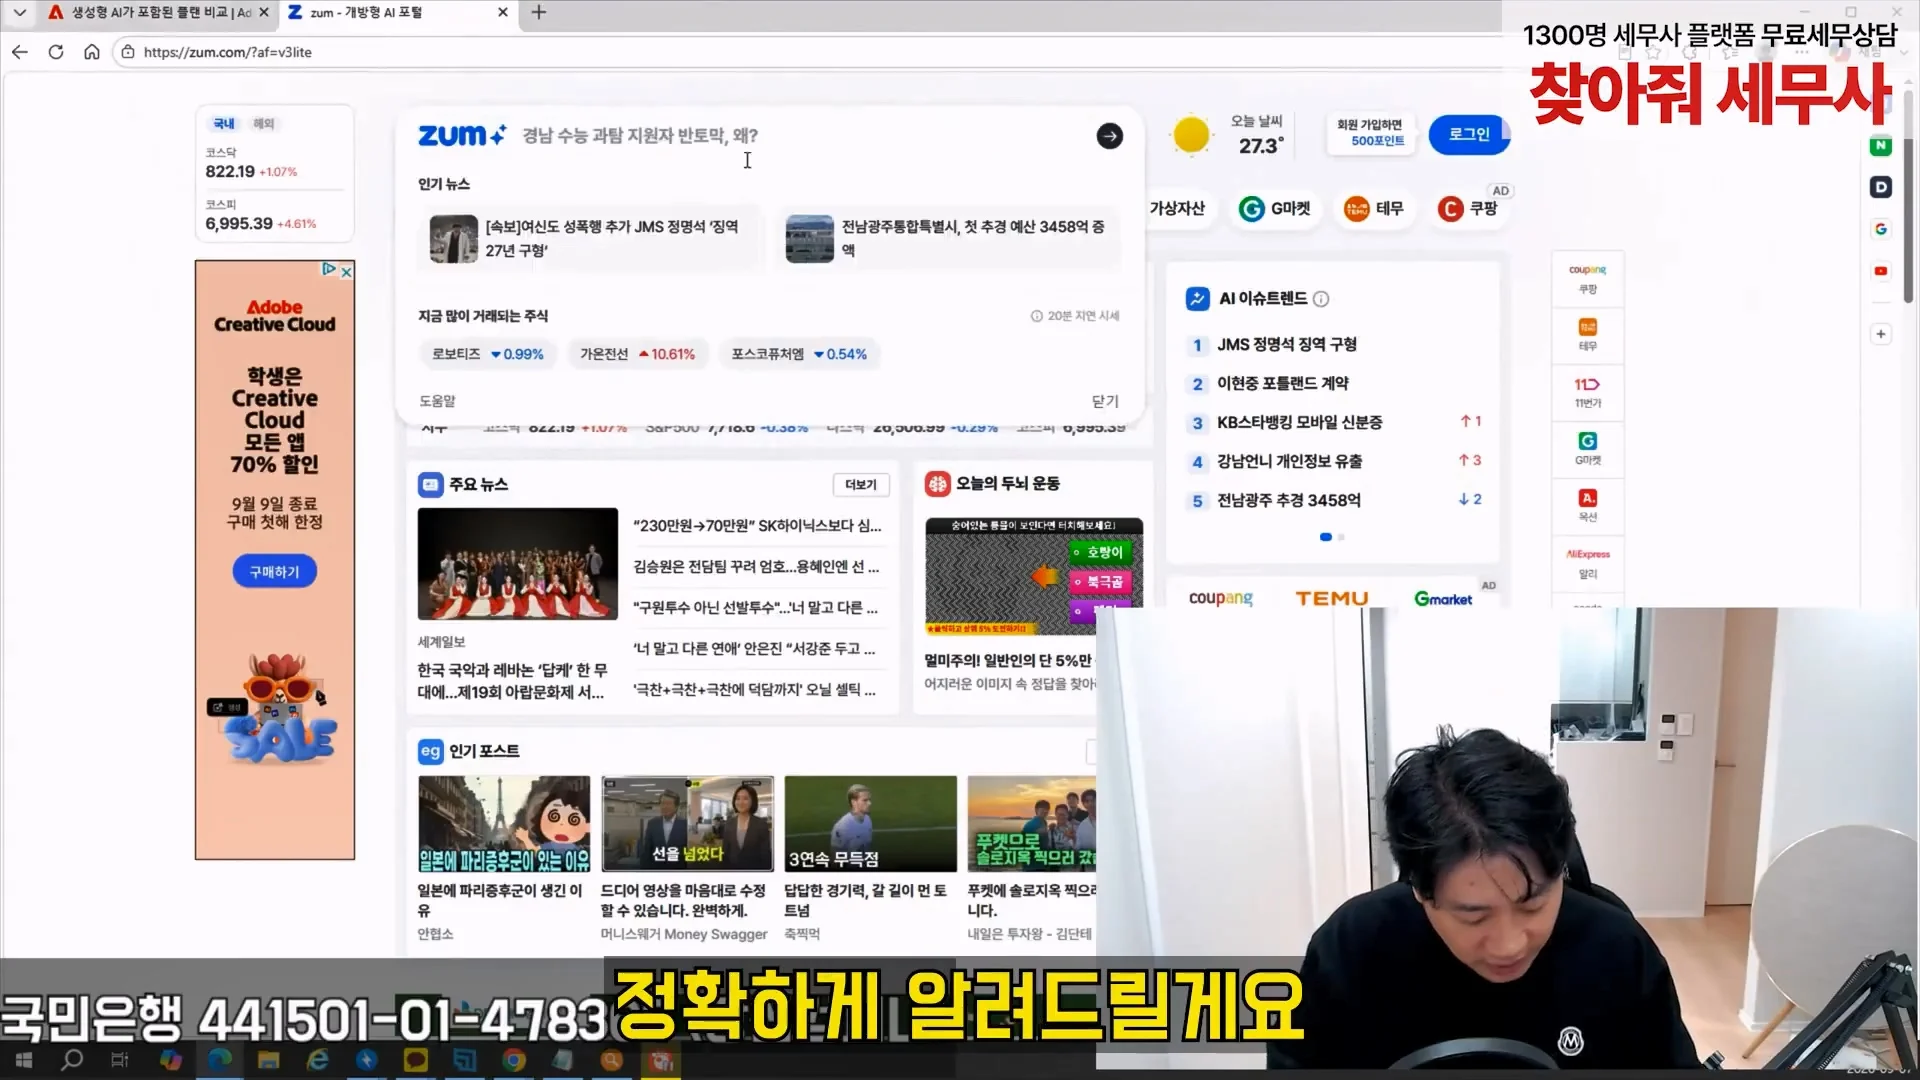This screenshot has width=1920, height=1080.
Task: Open trend item JMS 정명석 징역 구형
Action: point(1286,345)
